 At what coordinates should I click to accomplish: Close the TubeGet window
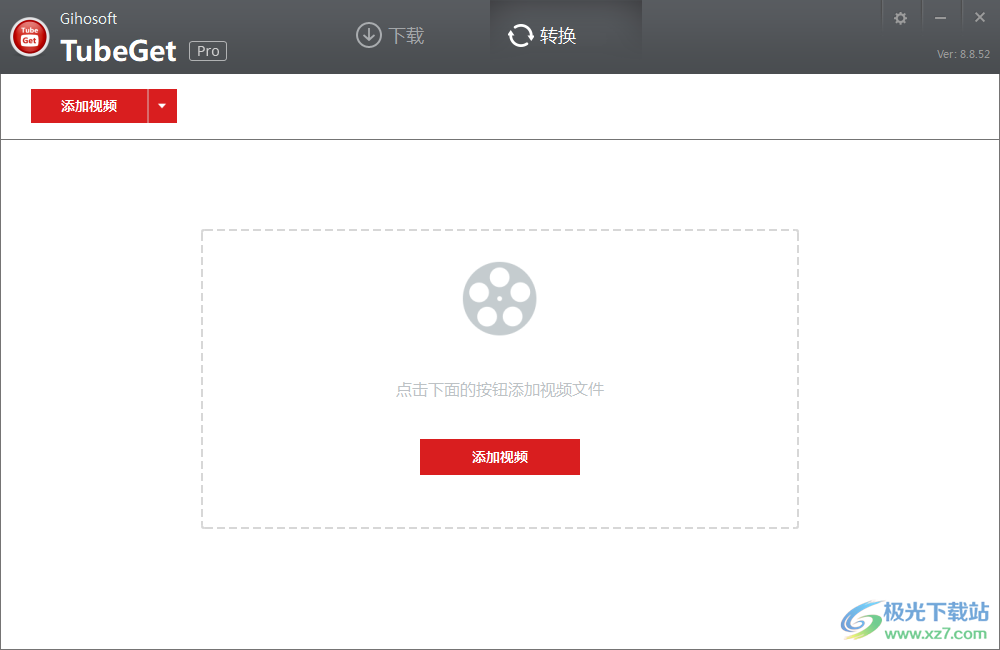[980, 18]
